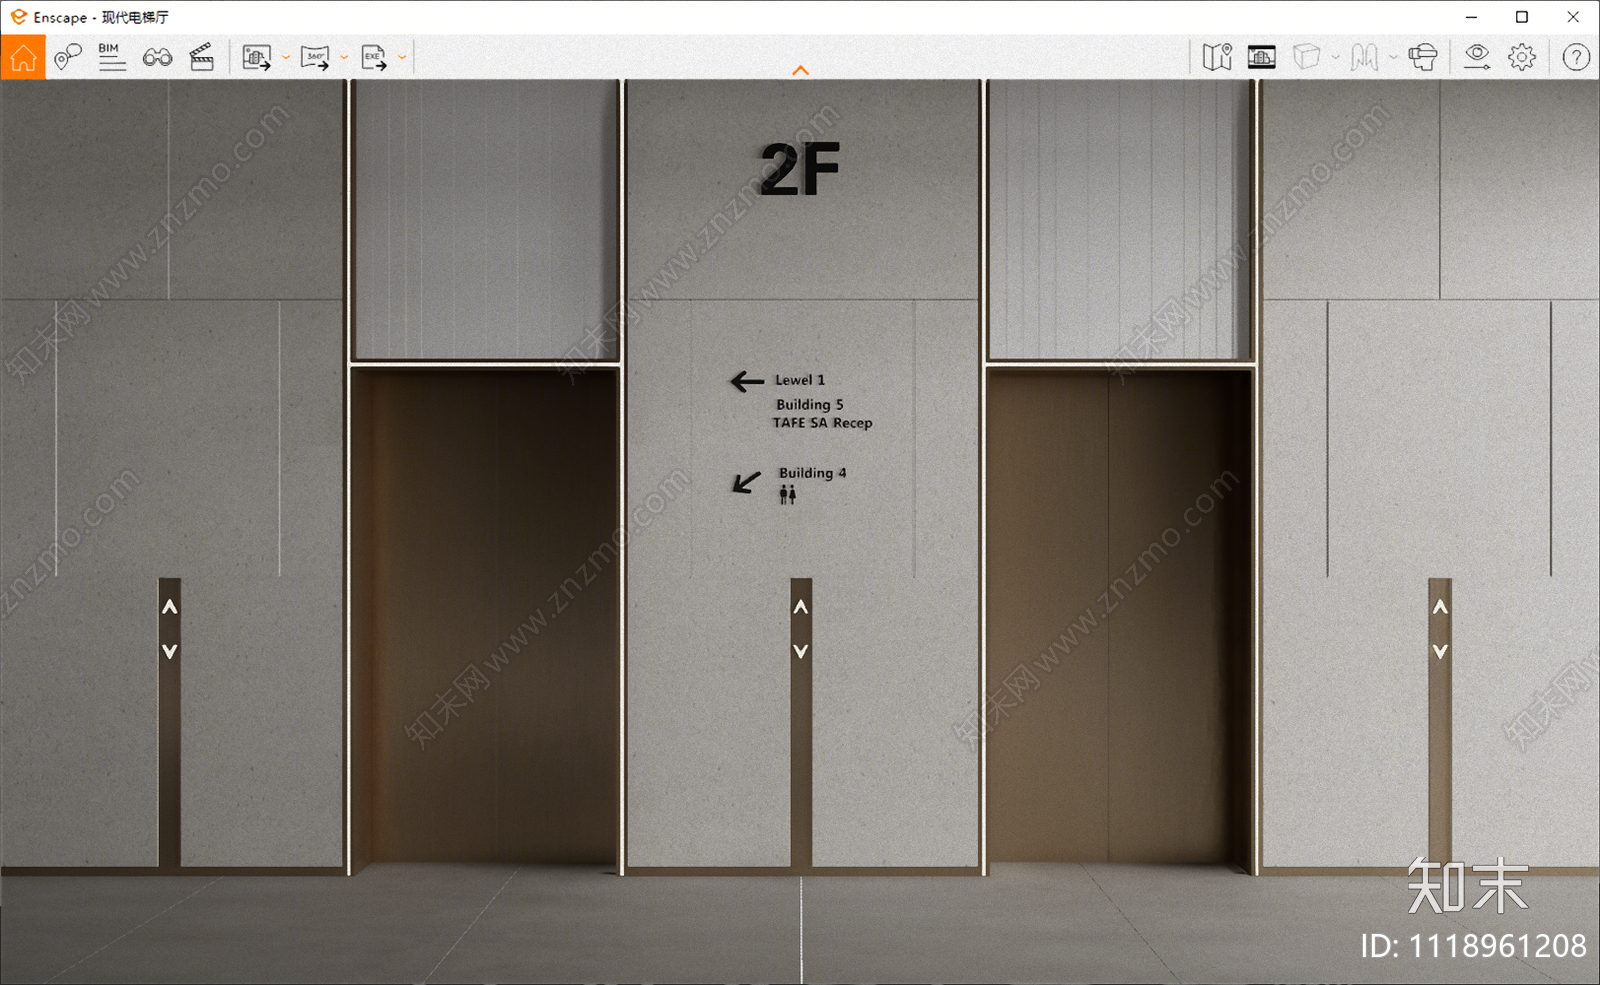Open Visual Settings eye icon
The height and width of the screenshot is (985, 1600).
[x=1477, y=57]
